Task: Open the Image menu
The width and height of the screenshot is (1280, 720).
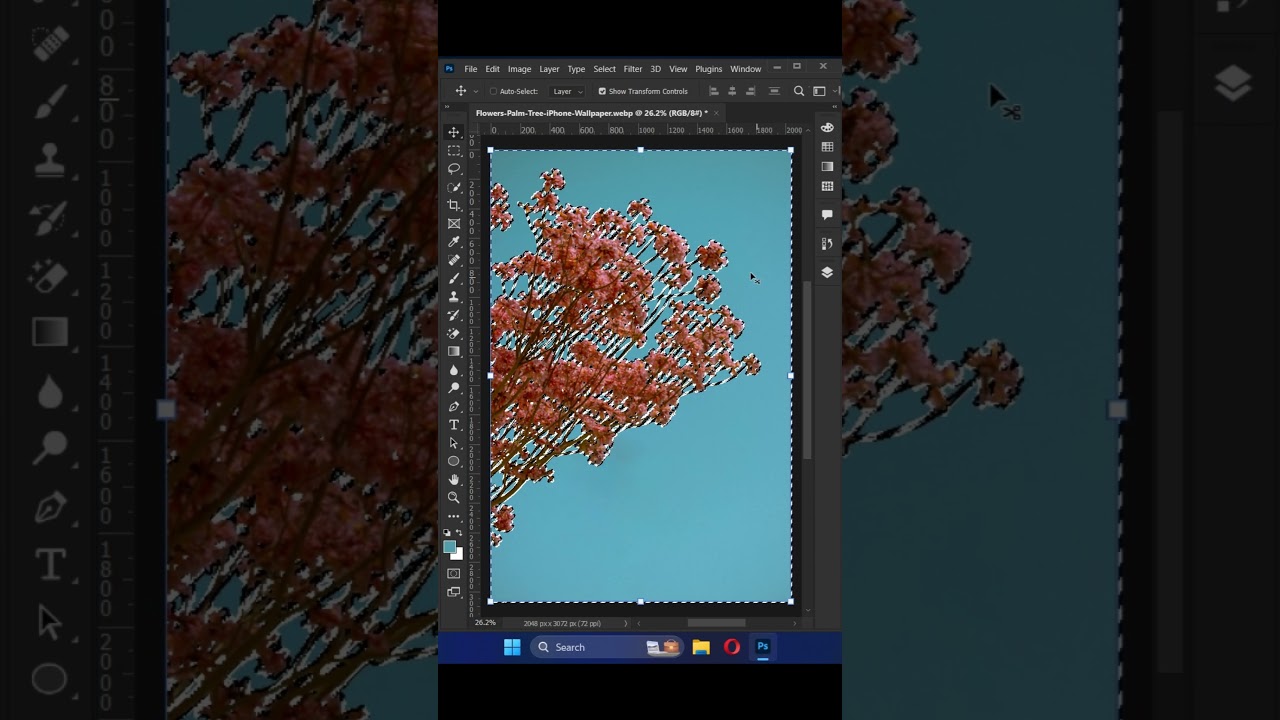Action: [519, 69]
